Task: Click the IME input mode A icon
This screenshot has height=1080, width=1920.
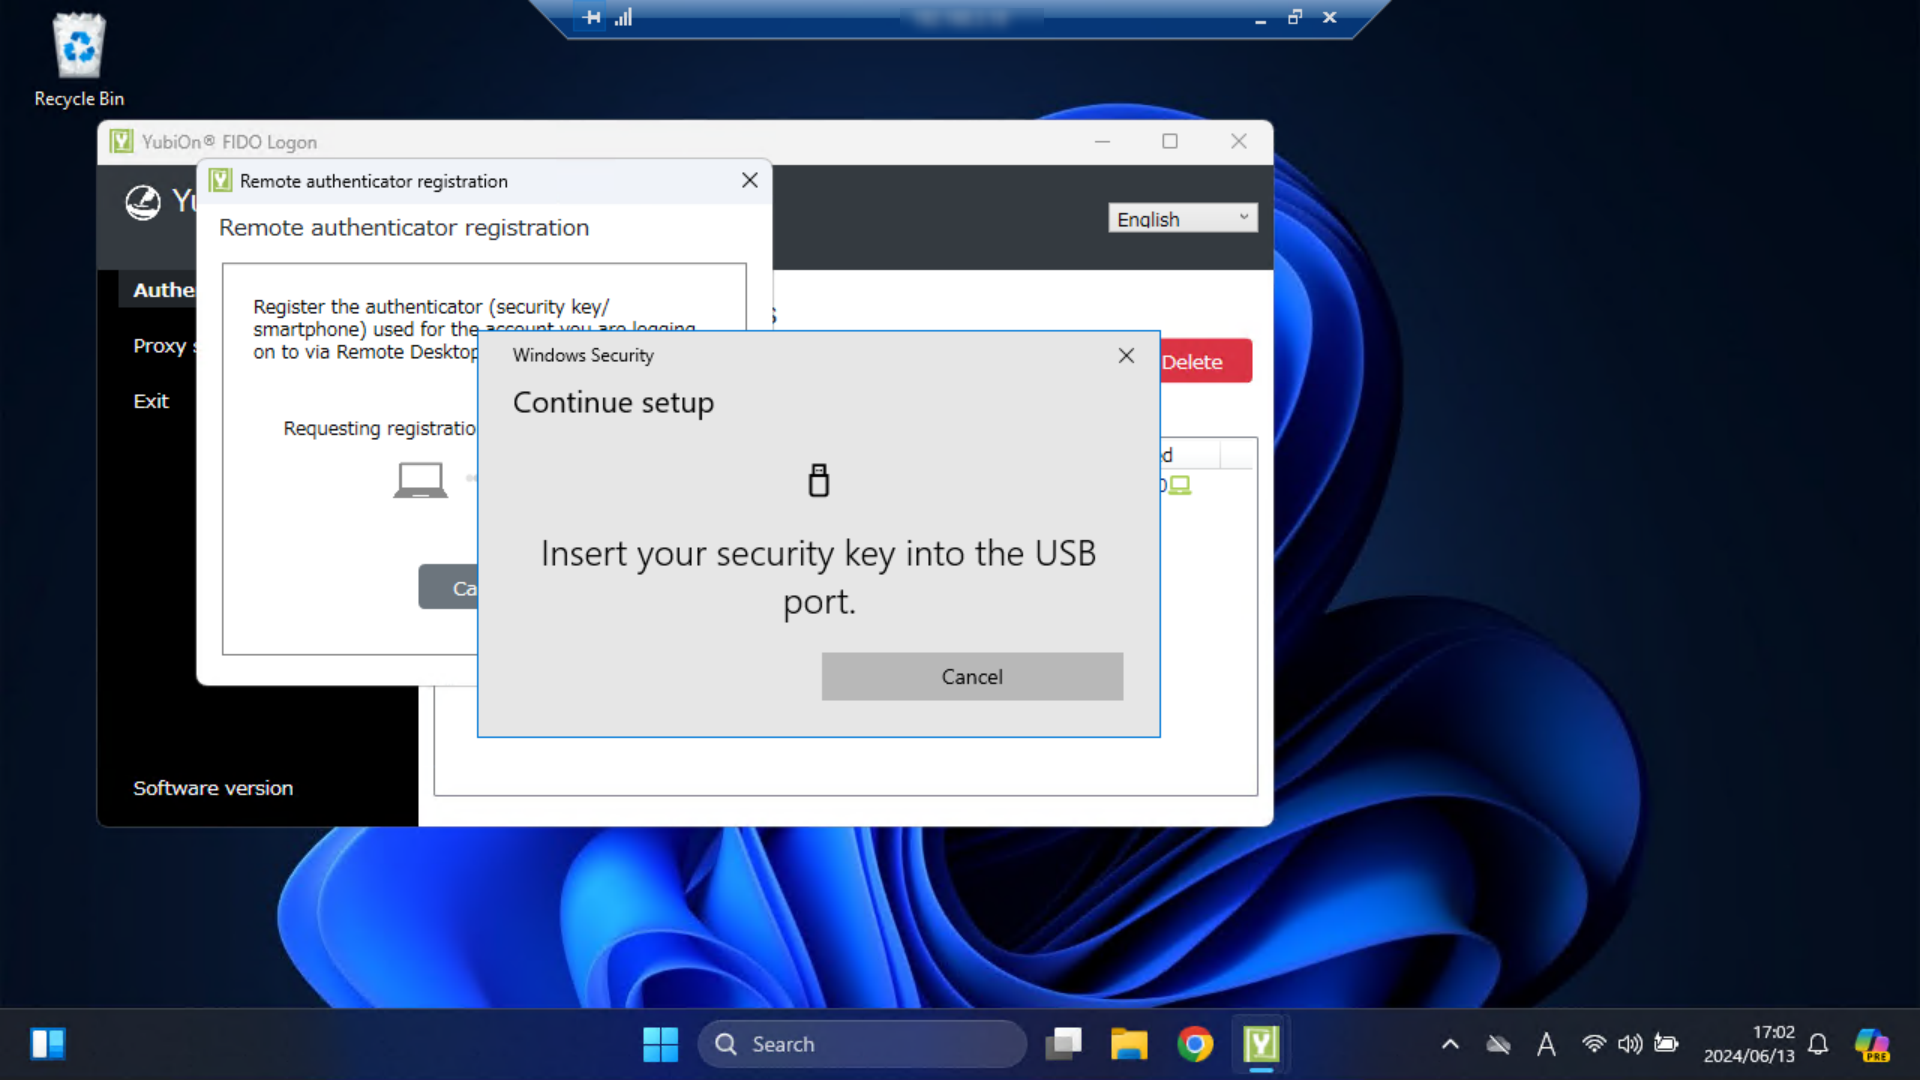Action: pyautogui.click(x=1546, y=1044)
